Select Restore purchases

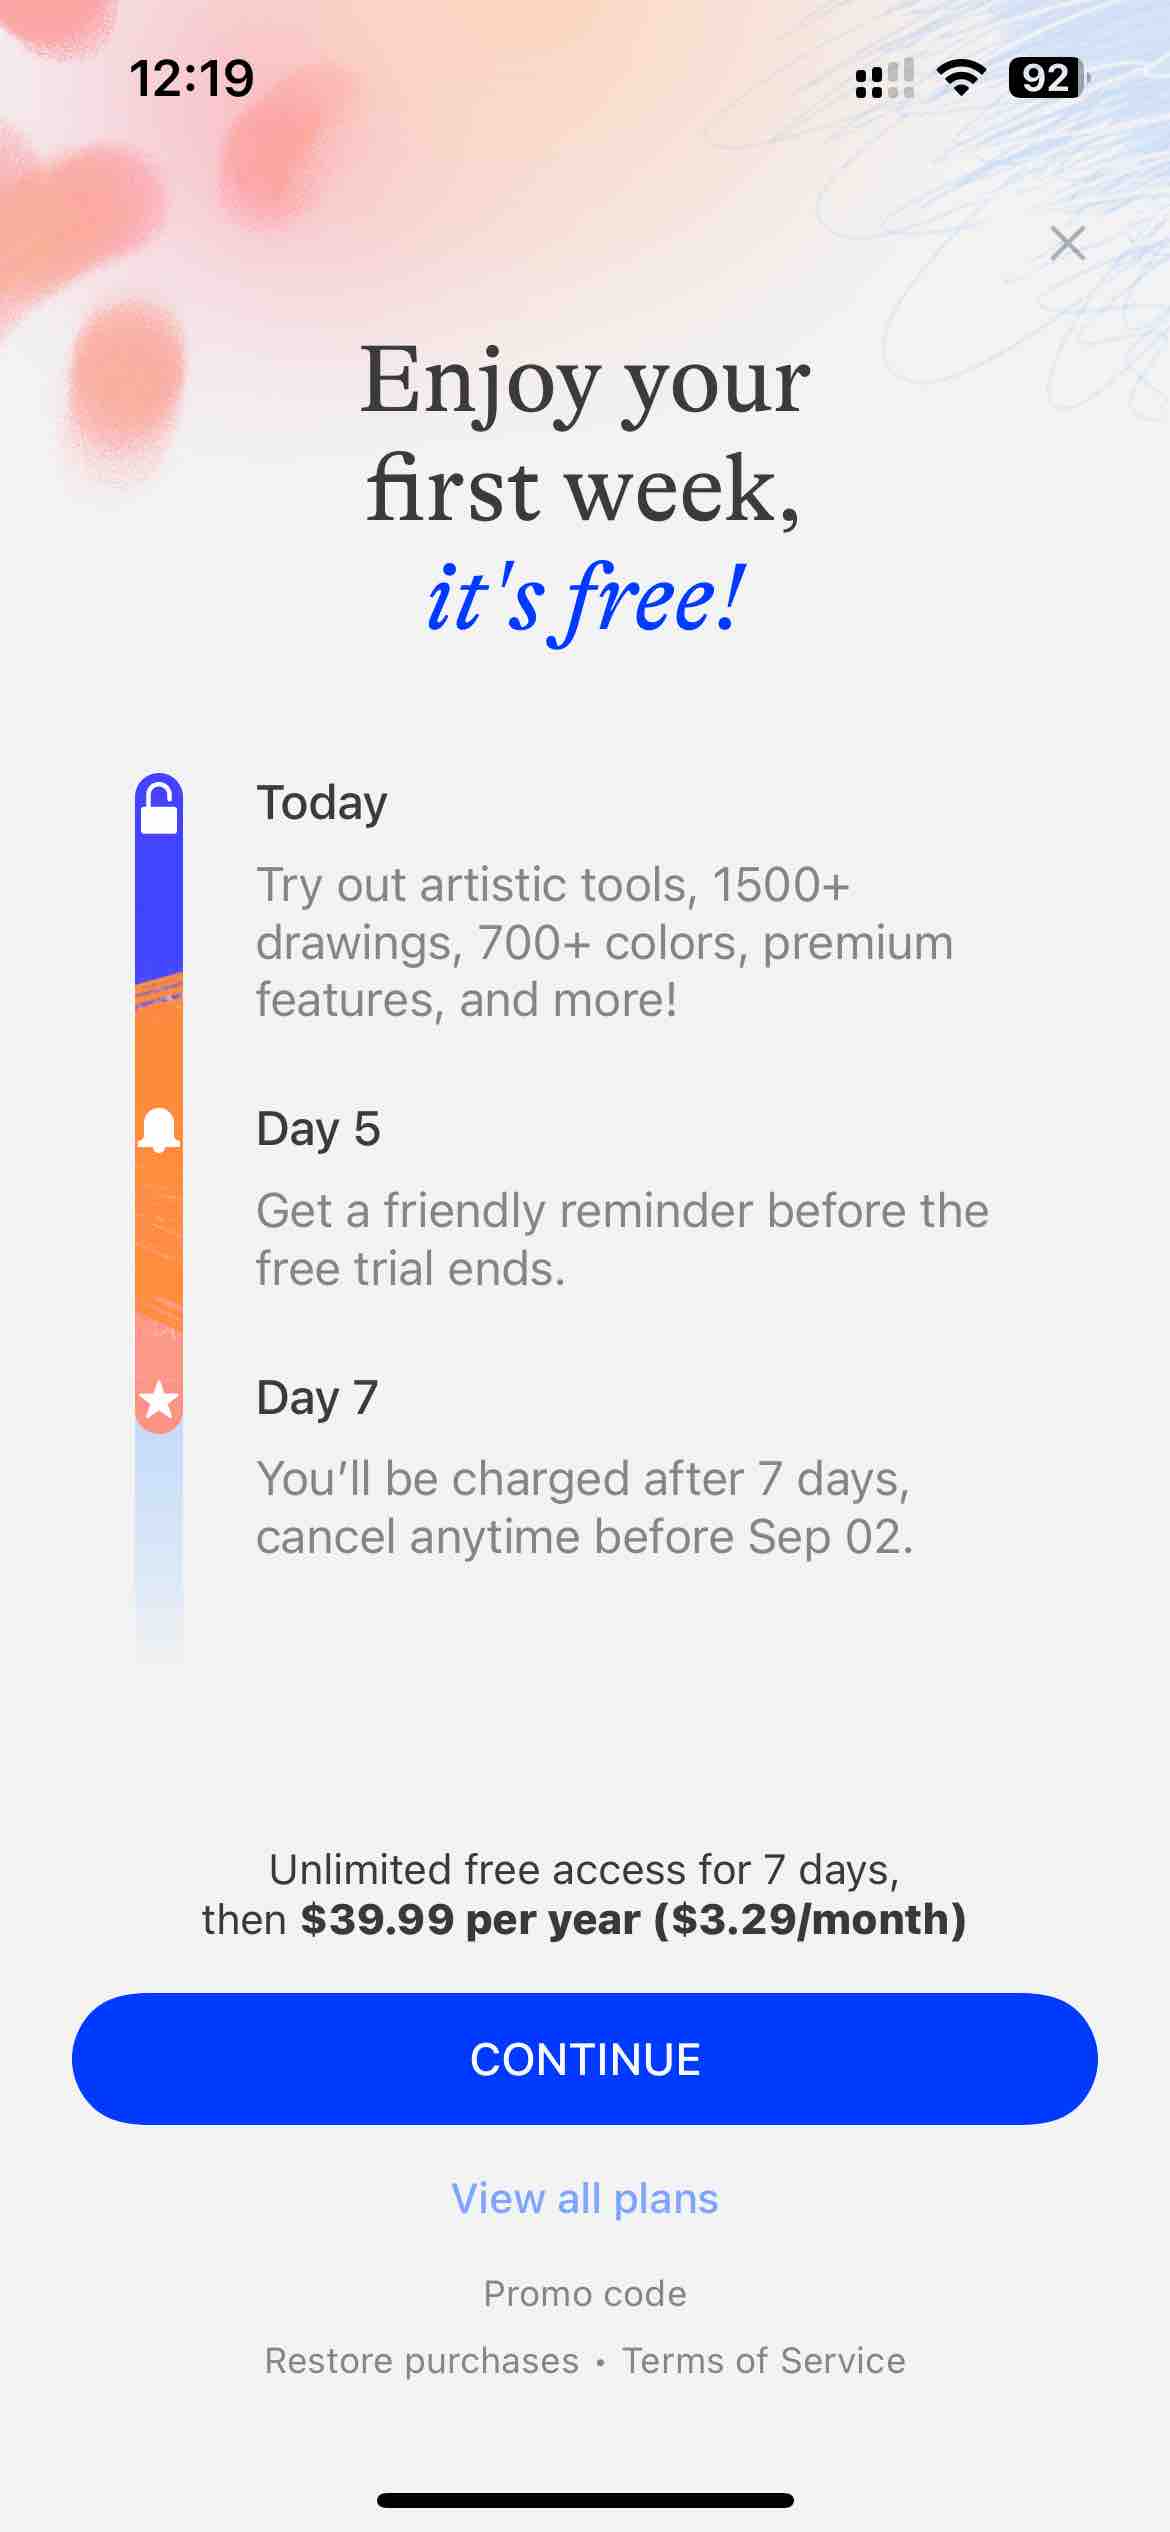[x=421, y=2360]
